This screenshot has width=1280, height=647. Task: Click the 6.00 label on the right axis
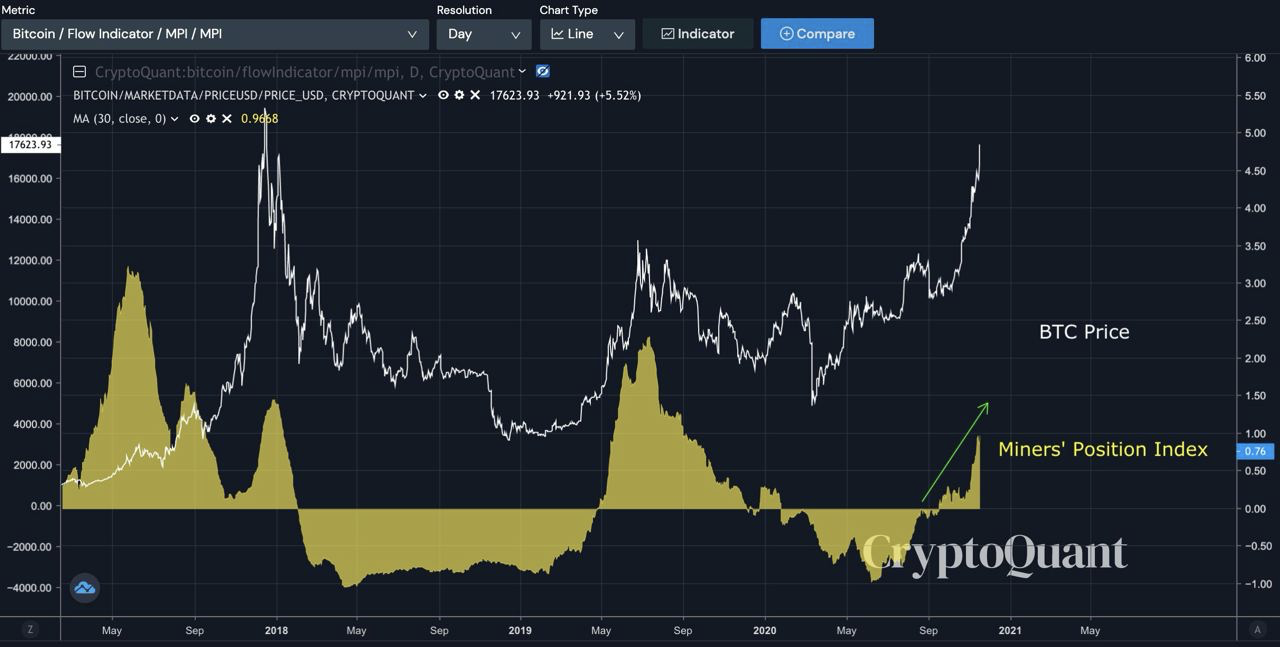tap(1254, 58)
